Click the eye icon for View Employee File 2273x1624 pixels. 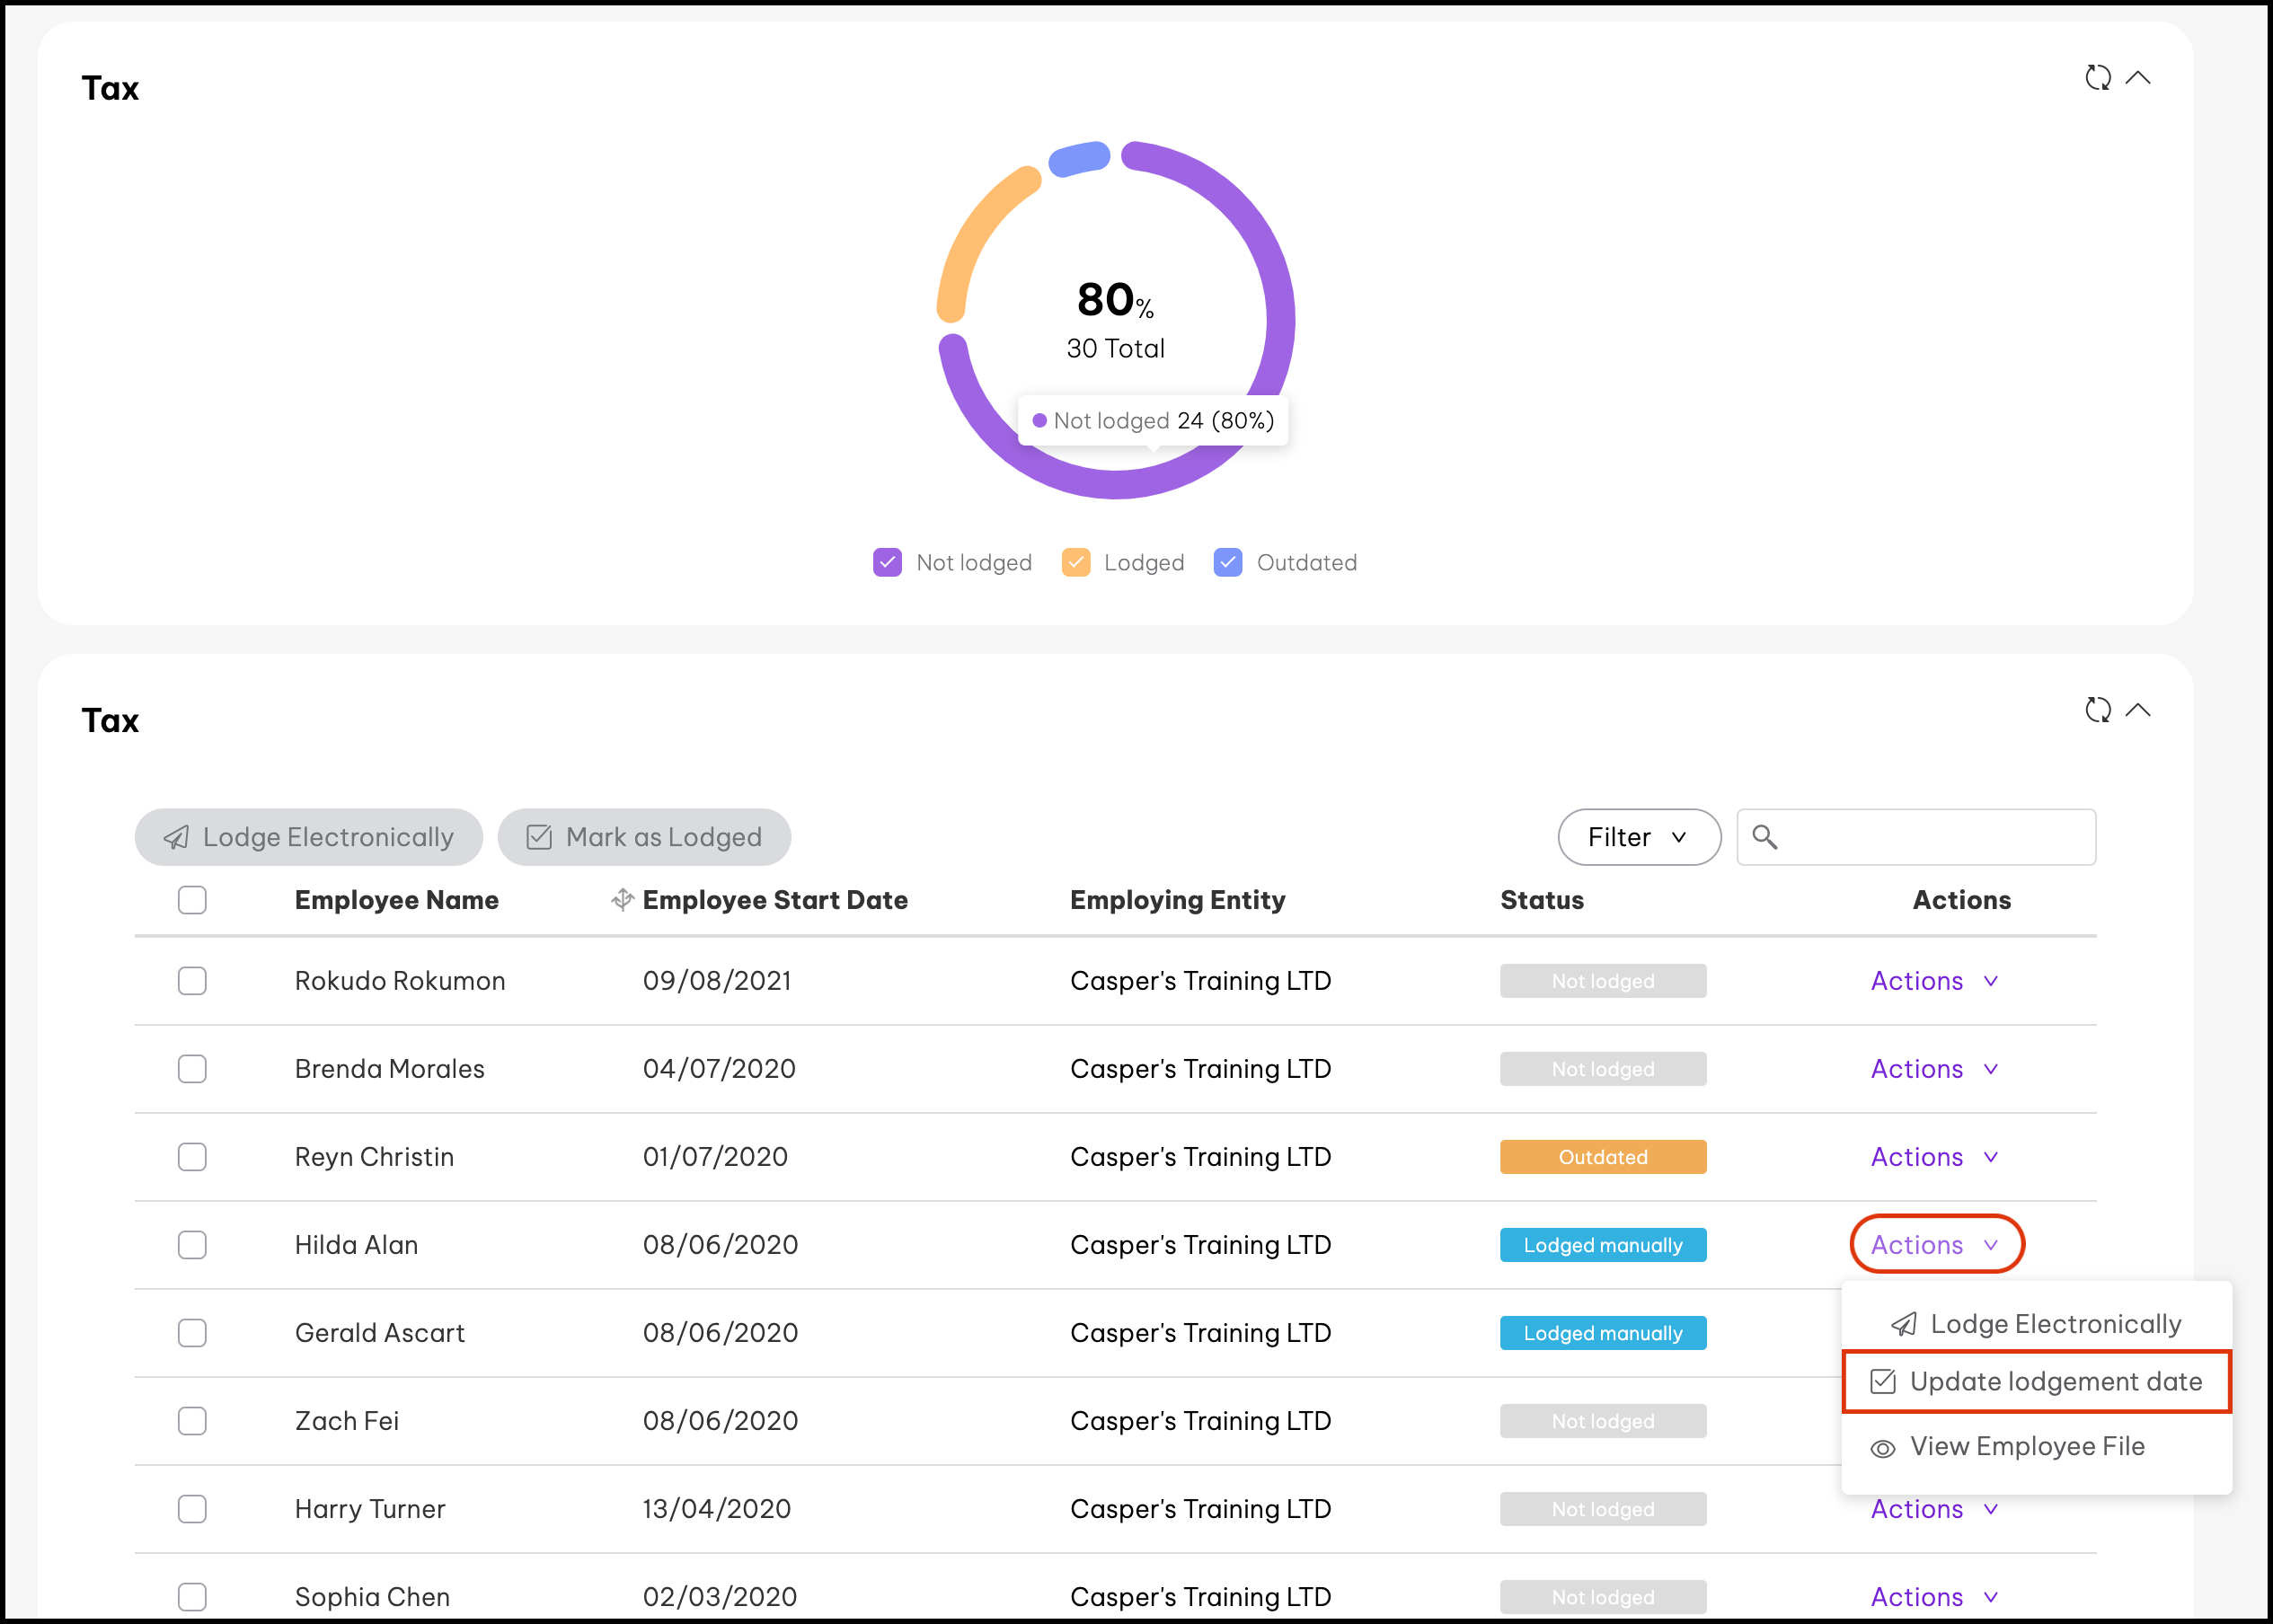click(x=1882, y=1449)
